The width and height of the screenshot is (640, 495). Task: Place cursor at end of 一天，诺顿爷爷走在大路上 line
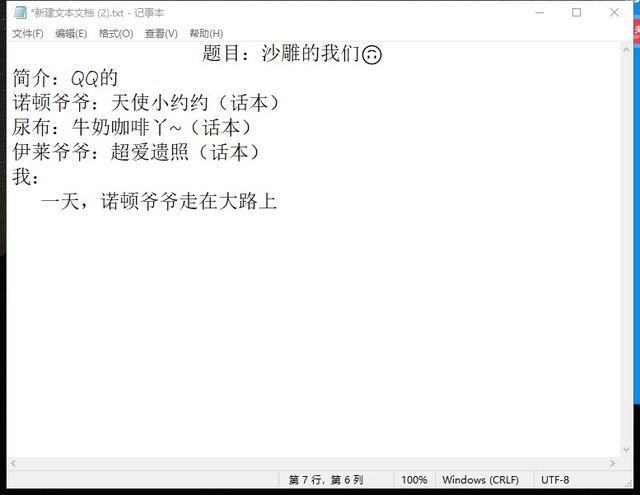pos(277,202)
